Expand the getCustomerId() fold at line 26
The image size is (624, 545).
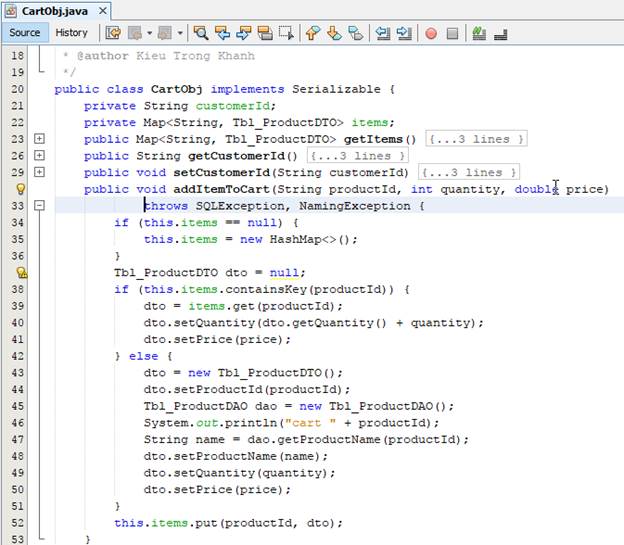point(39,155)
